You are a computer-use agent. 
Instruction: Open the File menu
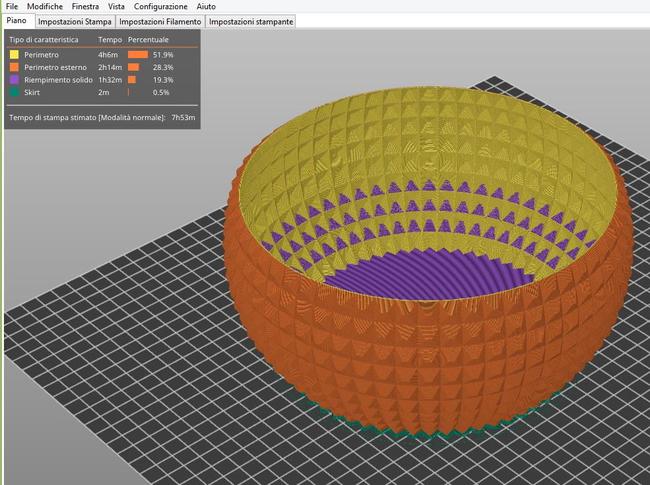11,6
